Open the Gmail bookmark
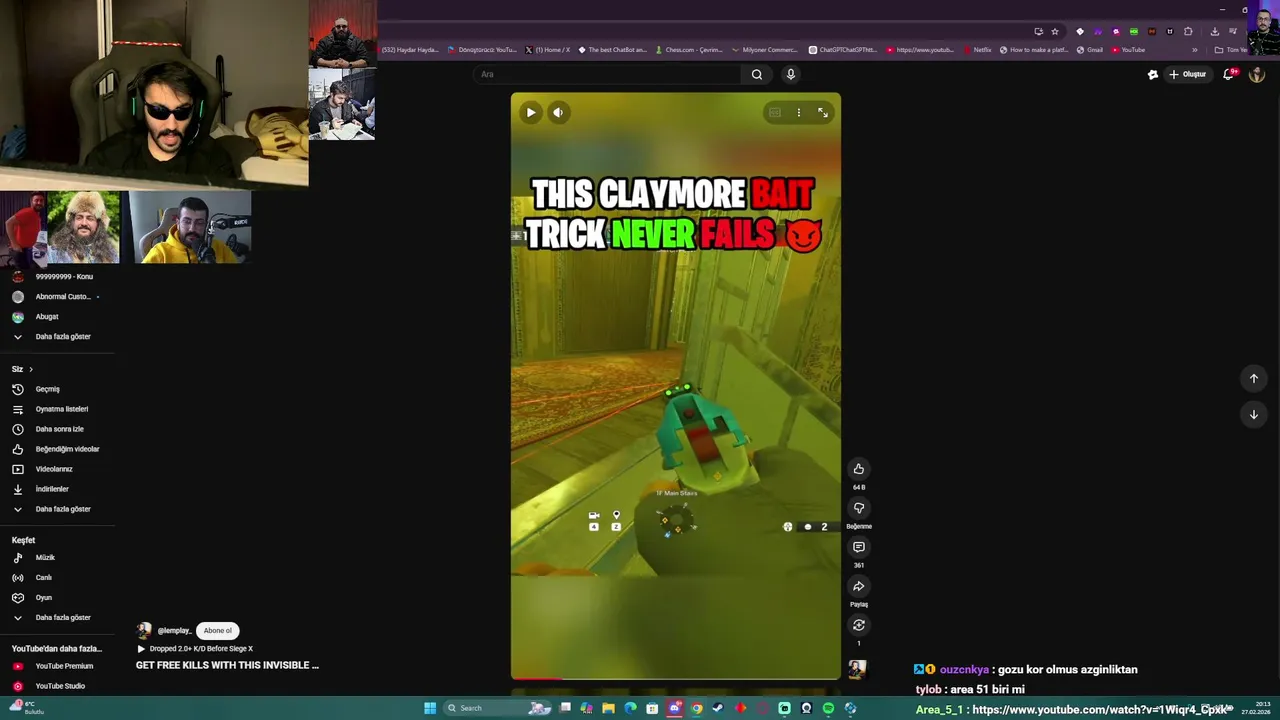Viewport: 1280px width, 720px height. pyautogui.click(x=1089, y=50)
